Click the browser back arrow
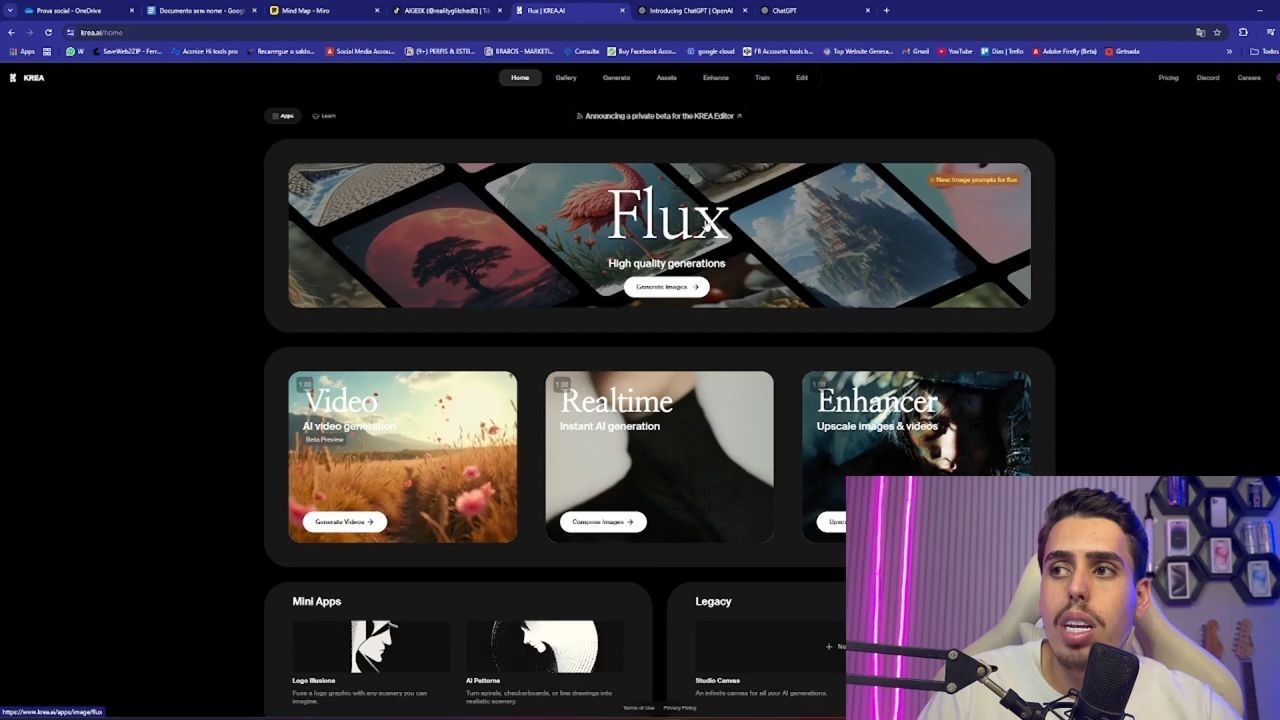 click(x=11, y=32)
